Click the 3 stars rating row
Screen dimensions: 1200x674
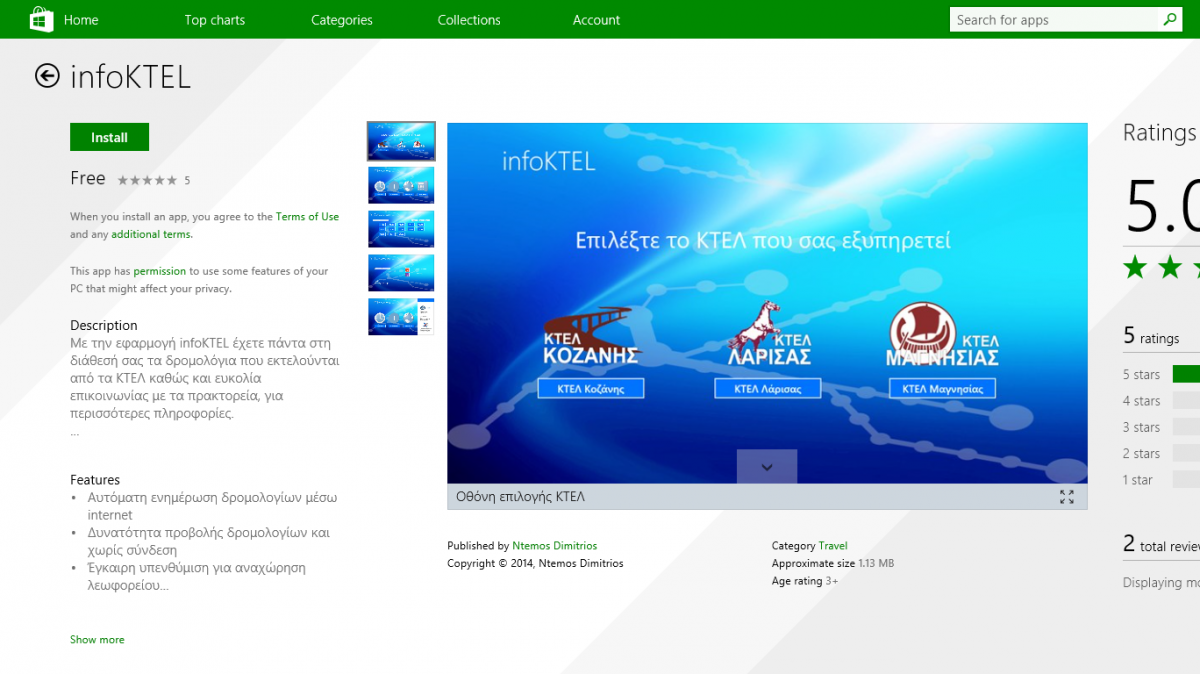[x=1160, y=427]
